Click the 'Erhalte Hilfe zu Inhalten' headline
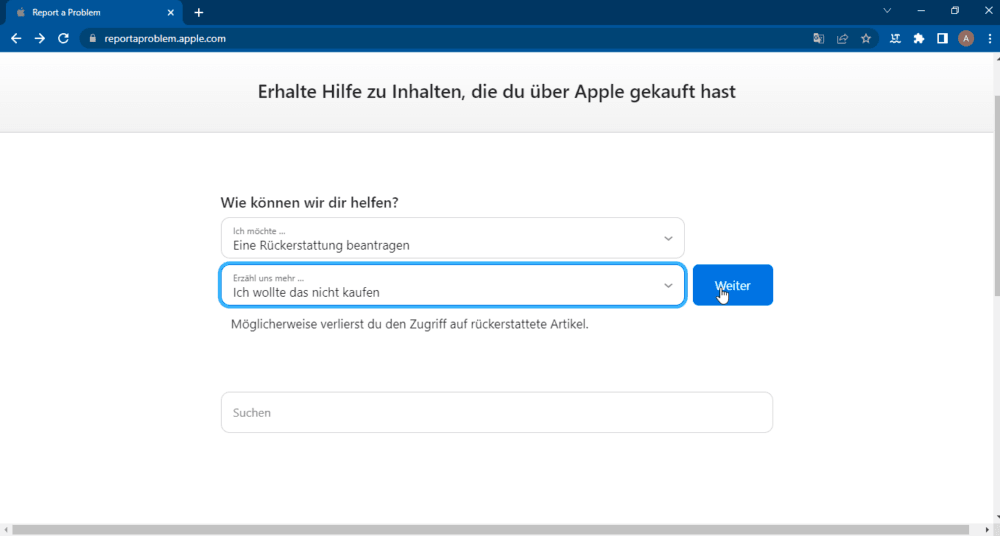Image resolution: width=1000 pixels, height=536 pixels. pos(496,91)
